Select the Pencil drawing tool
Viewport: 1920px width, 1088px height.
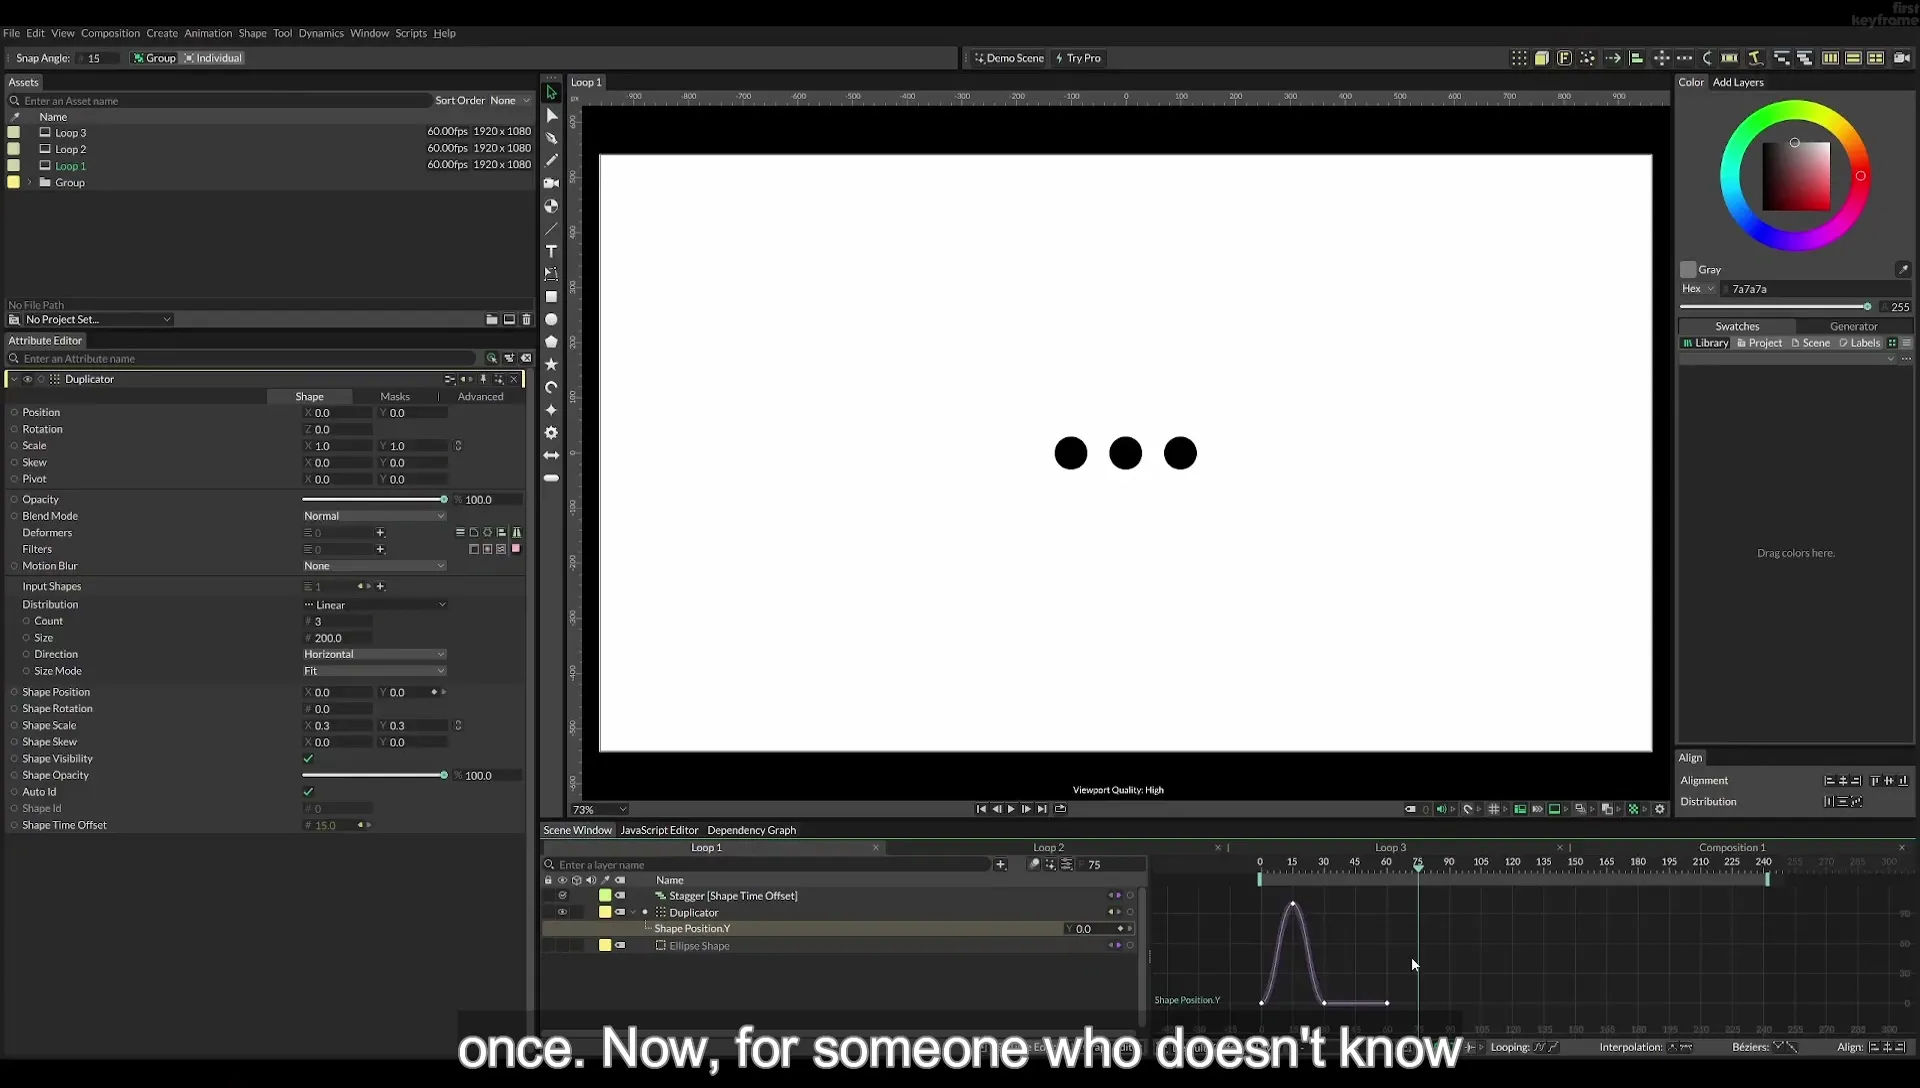(x=551, y=160)
